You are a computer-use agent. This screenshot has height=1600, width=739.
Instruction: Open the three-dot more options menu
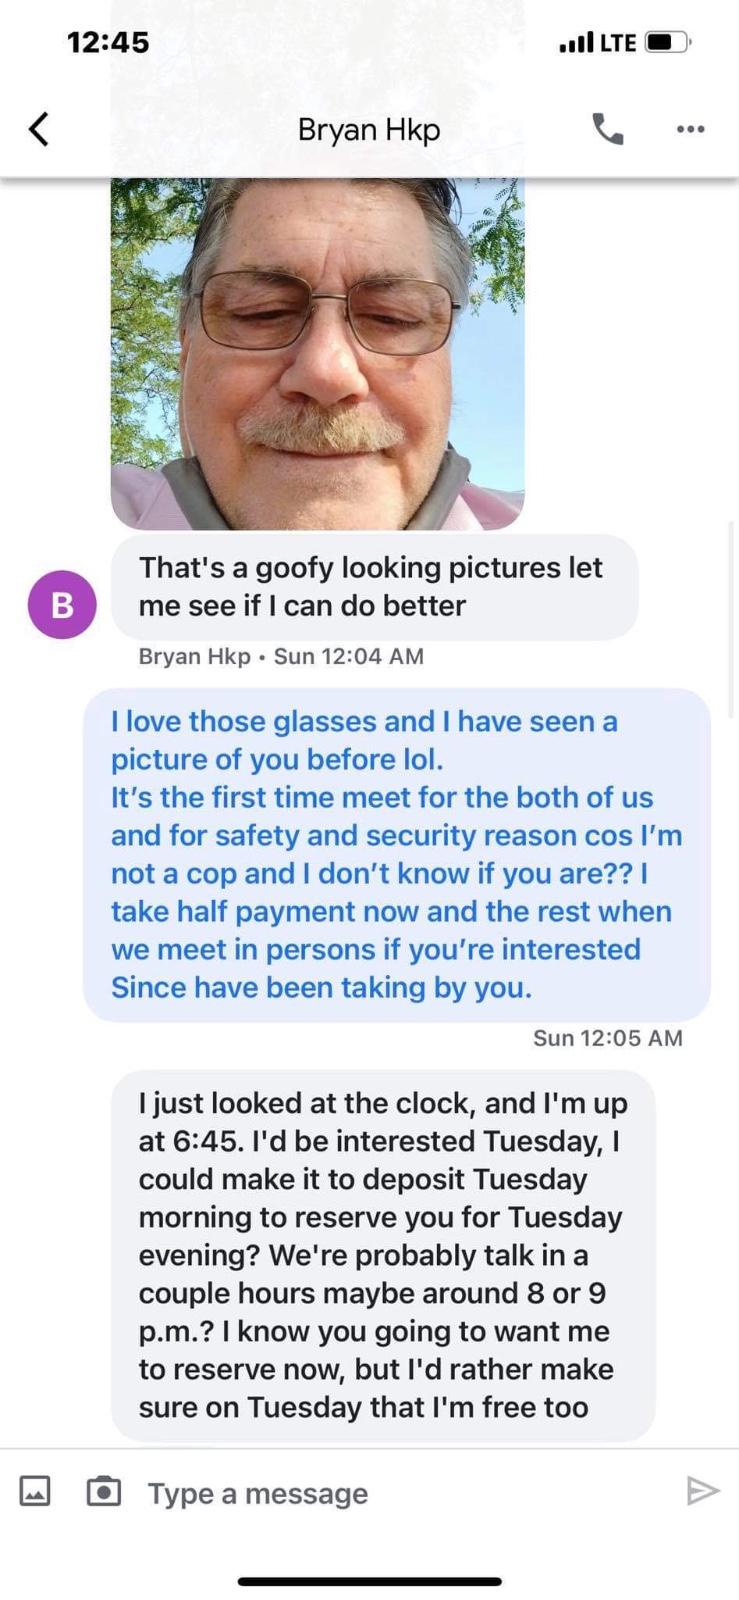tap(691, 129)
